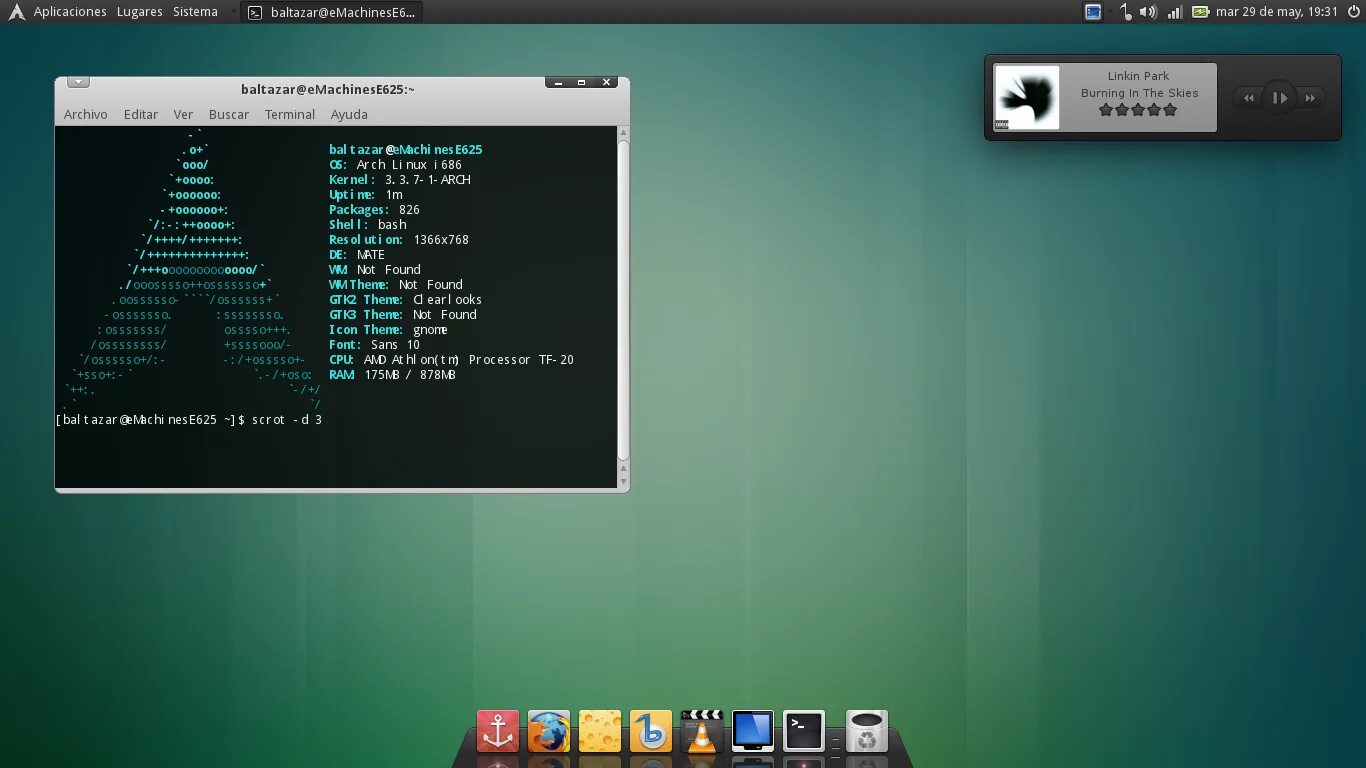This screenshot has width=1366, height=768.
Task: Click the Resolution '1366x768' text
Action: tap(441, 240)
